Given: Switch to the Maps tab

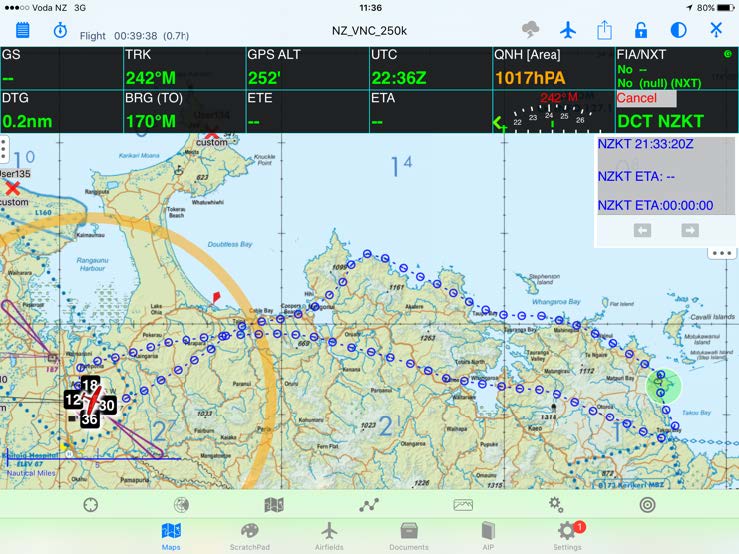Looking at the screenshot, I should pyautogui.click(x=171, y=536).
